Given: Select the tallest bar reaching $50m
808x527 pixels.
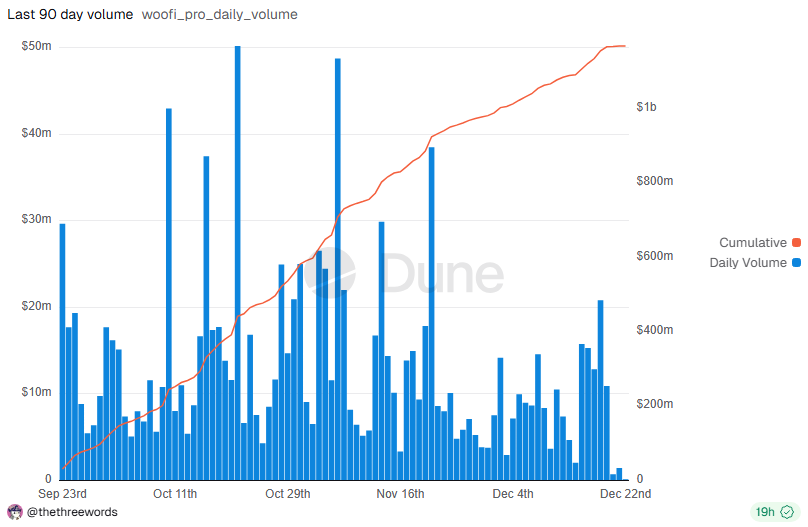Looking at the screenshot, I should coord(237,260).
